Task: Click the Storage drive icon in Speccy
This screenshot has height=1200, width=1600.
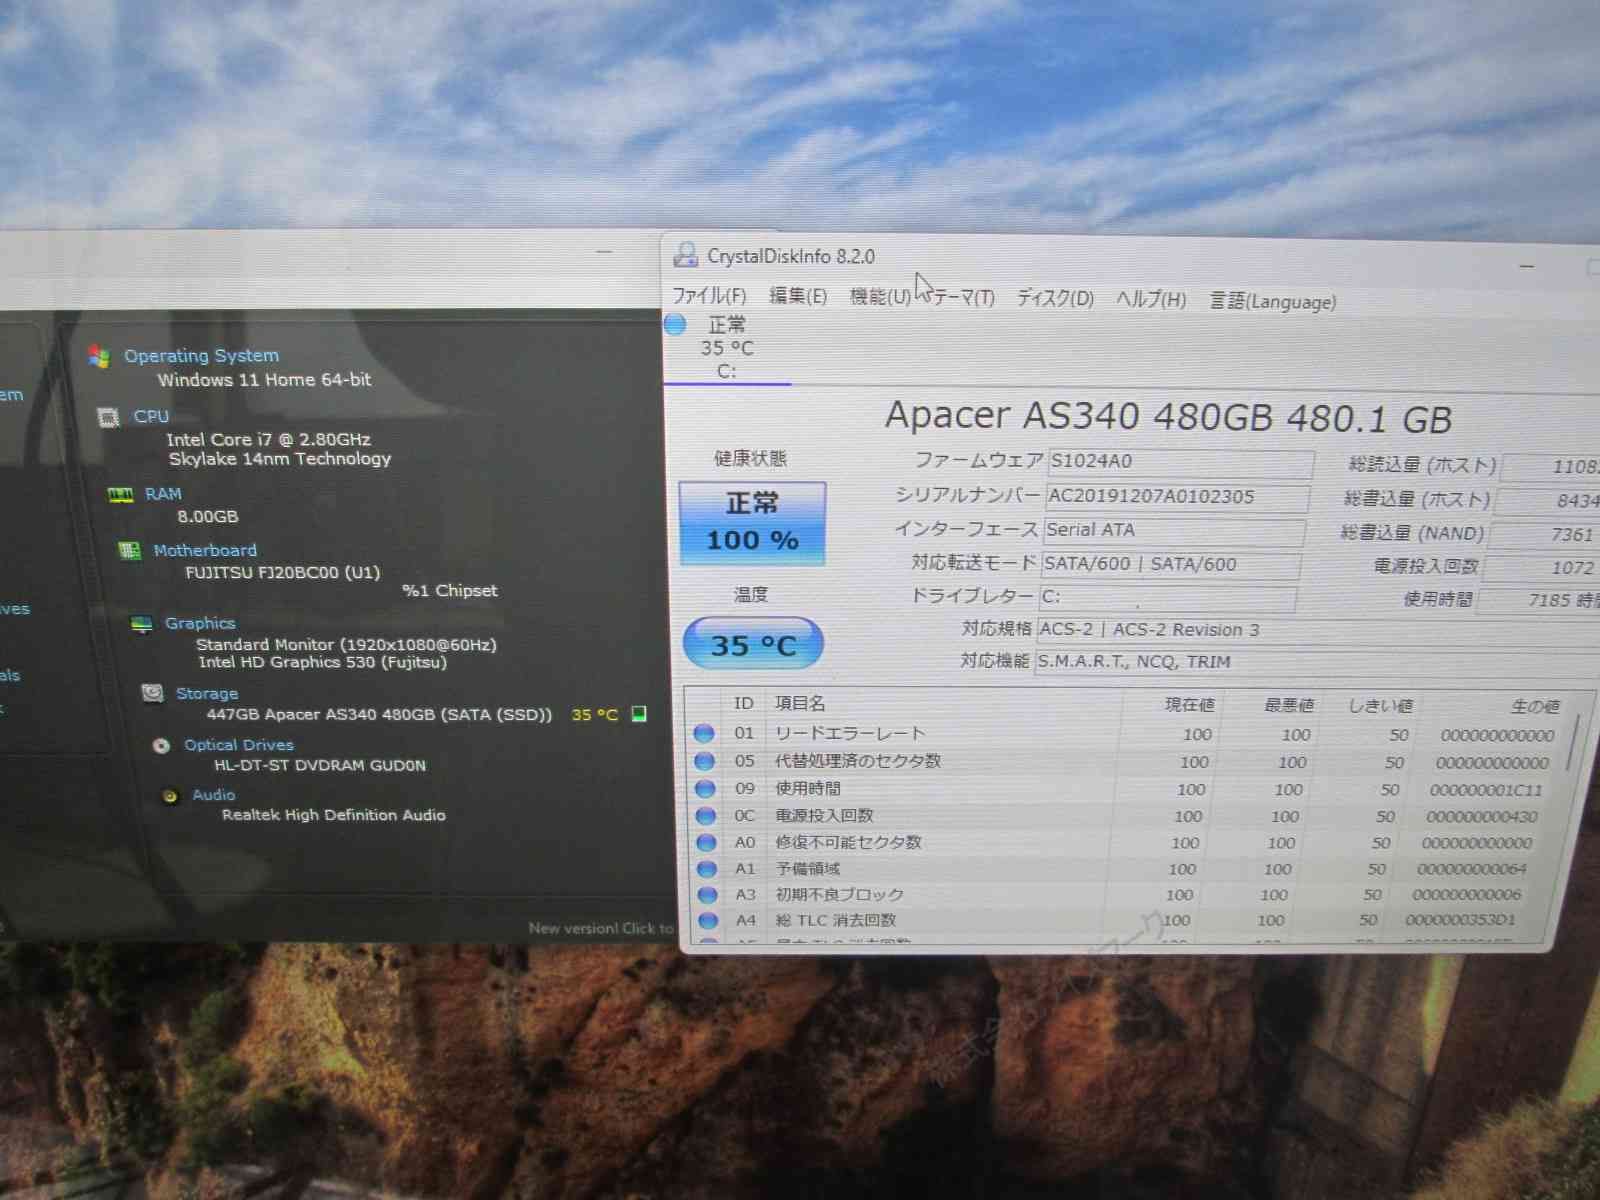Action: point(152,693)
